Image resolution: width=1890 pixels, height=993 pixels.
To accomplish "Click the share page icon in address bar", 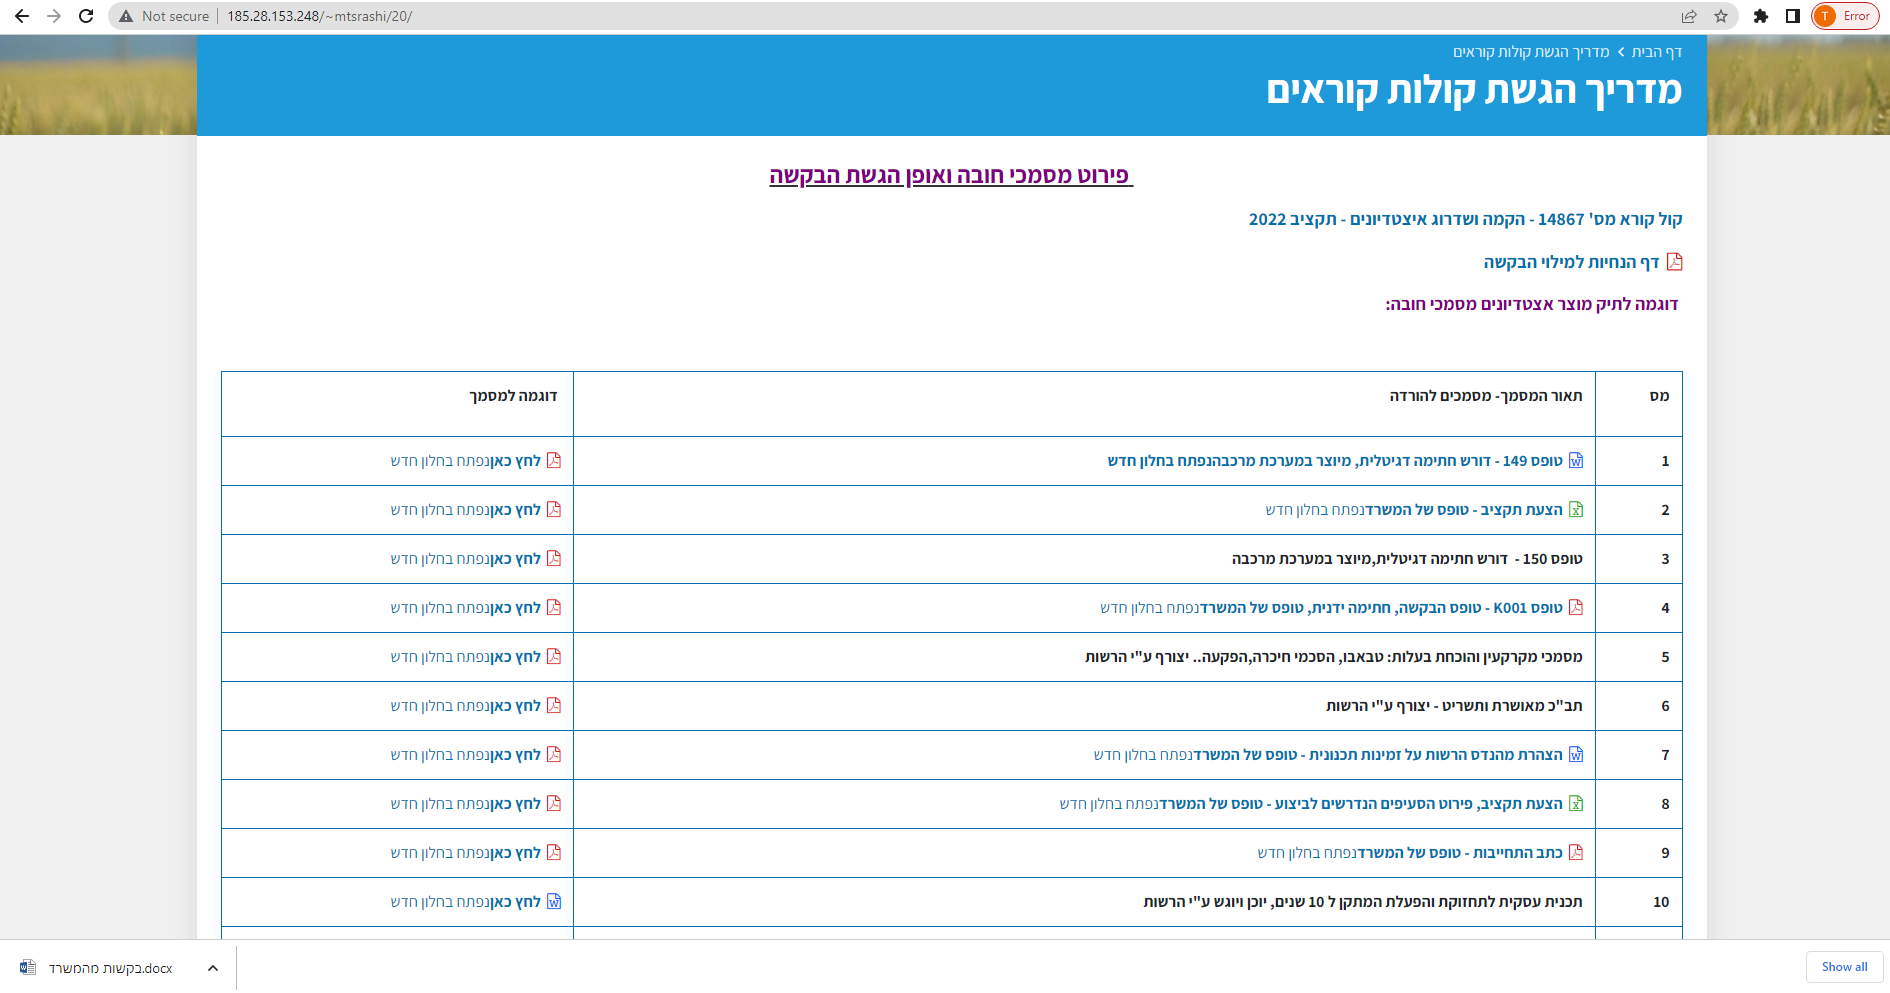I will point(1689,16).
